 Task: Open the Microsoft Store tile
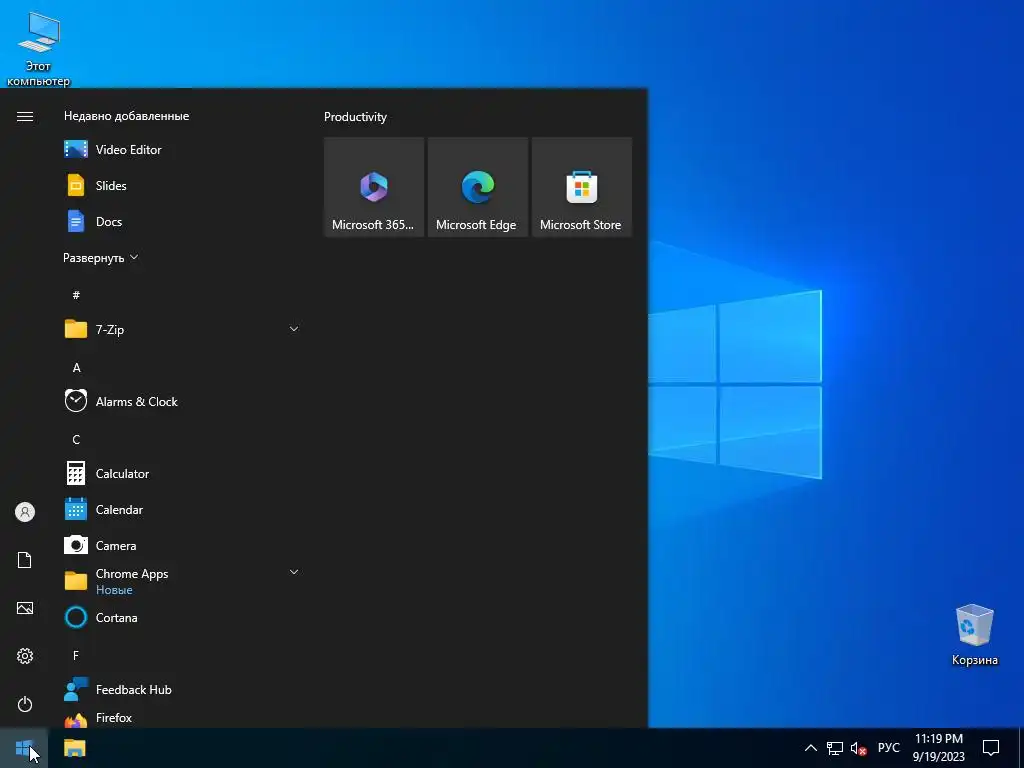[582, 187]
